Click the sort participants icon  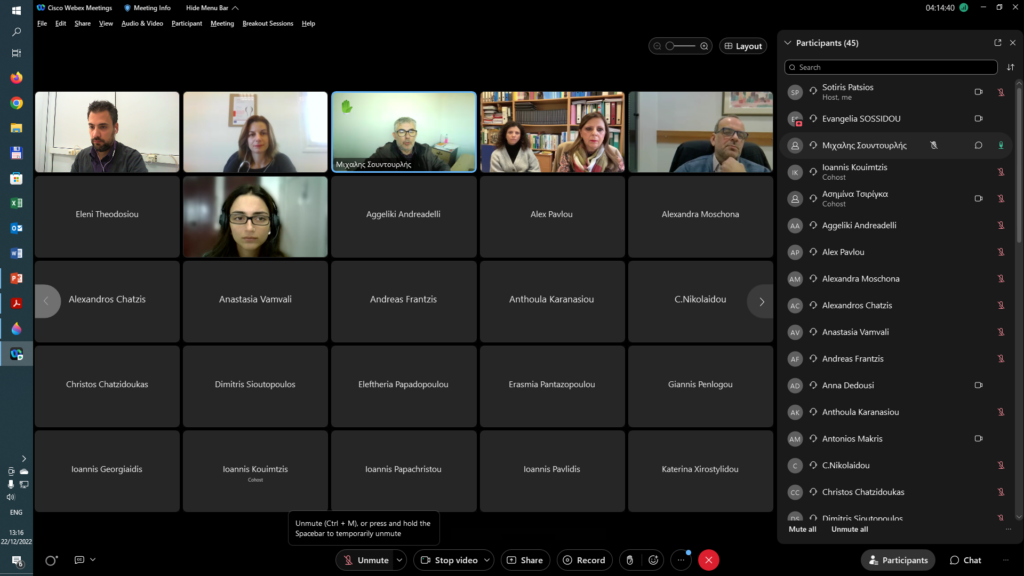(1010, 68)
